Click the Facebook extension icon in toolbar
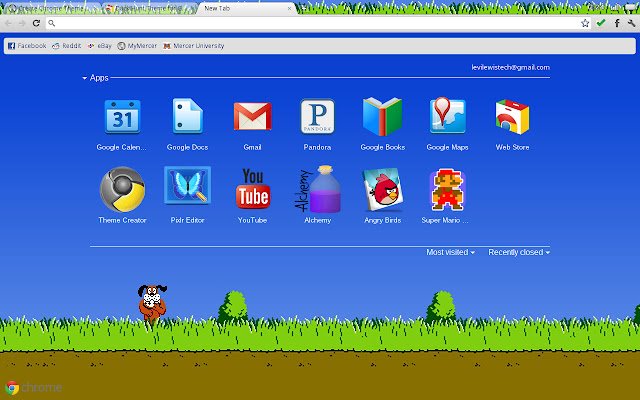 pyautogui.click(x=617, y=23)
